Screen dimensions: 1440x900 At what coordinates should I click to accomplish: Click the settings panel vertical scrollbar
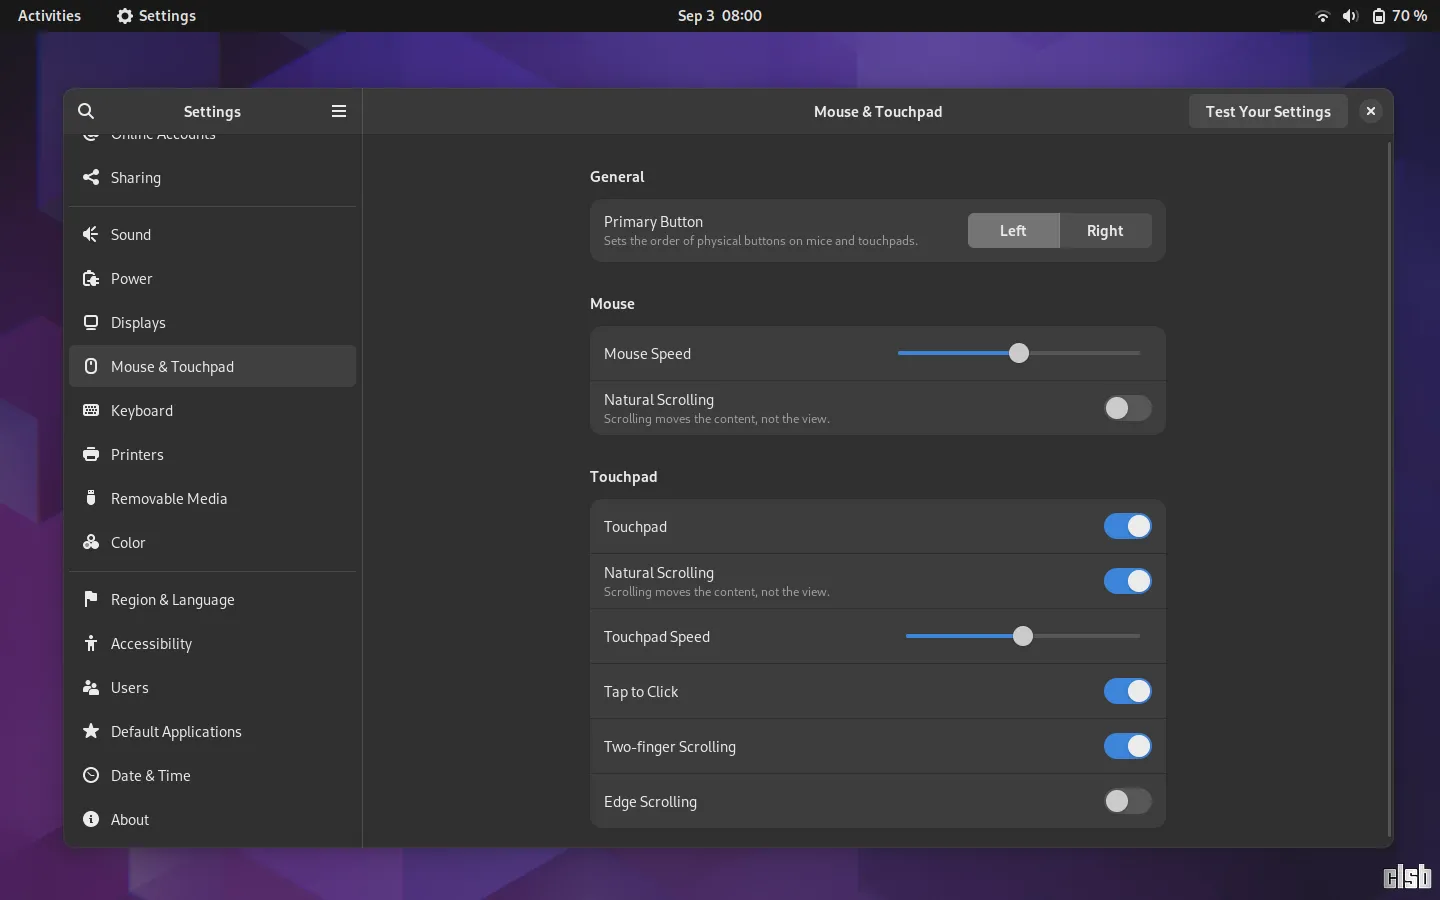pos(1389,490)
